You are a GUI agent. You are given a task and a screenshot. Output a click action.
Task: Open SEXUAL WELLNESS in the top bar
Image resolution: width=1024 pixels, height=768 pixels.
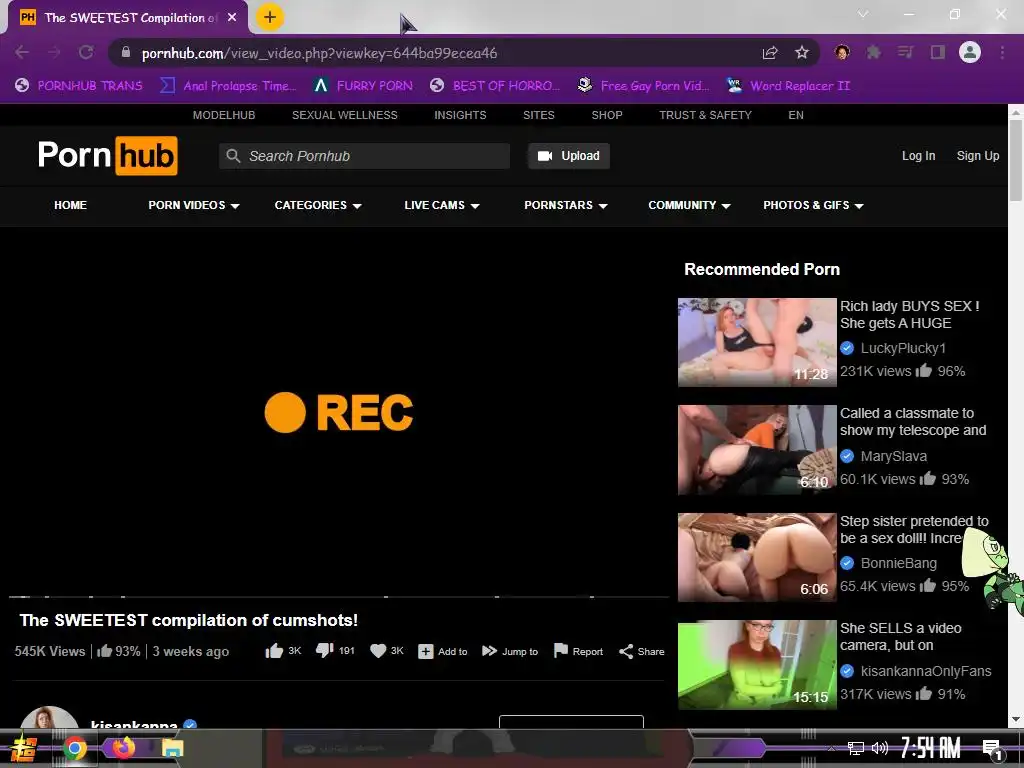point(345,115)
